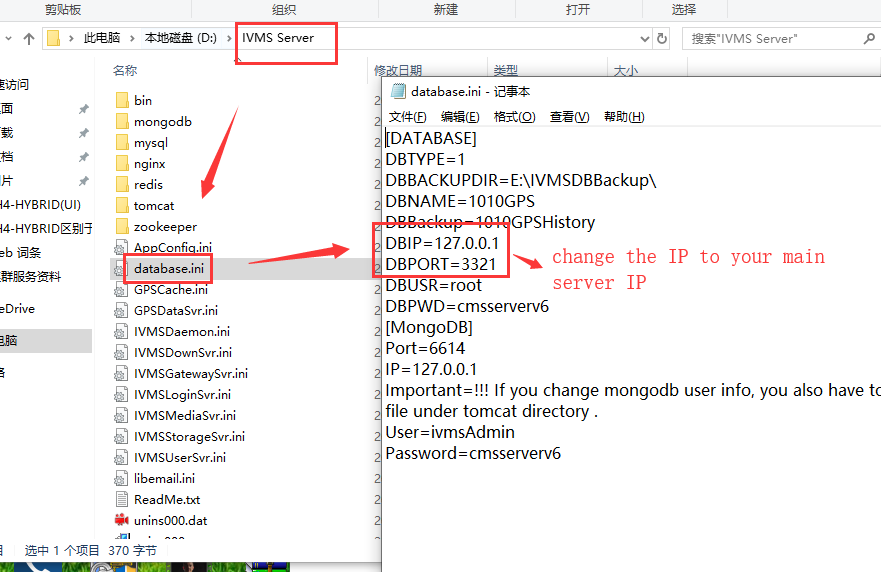Screen dimensions: 881x572
Task: Expand chevron after 此电脑 in breadcrumb
Action: pyautogui.click(x=132, y=38)
